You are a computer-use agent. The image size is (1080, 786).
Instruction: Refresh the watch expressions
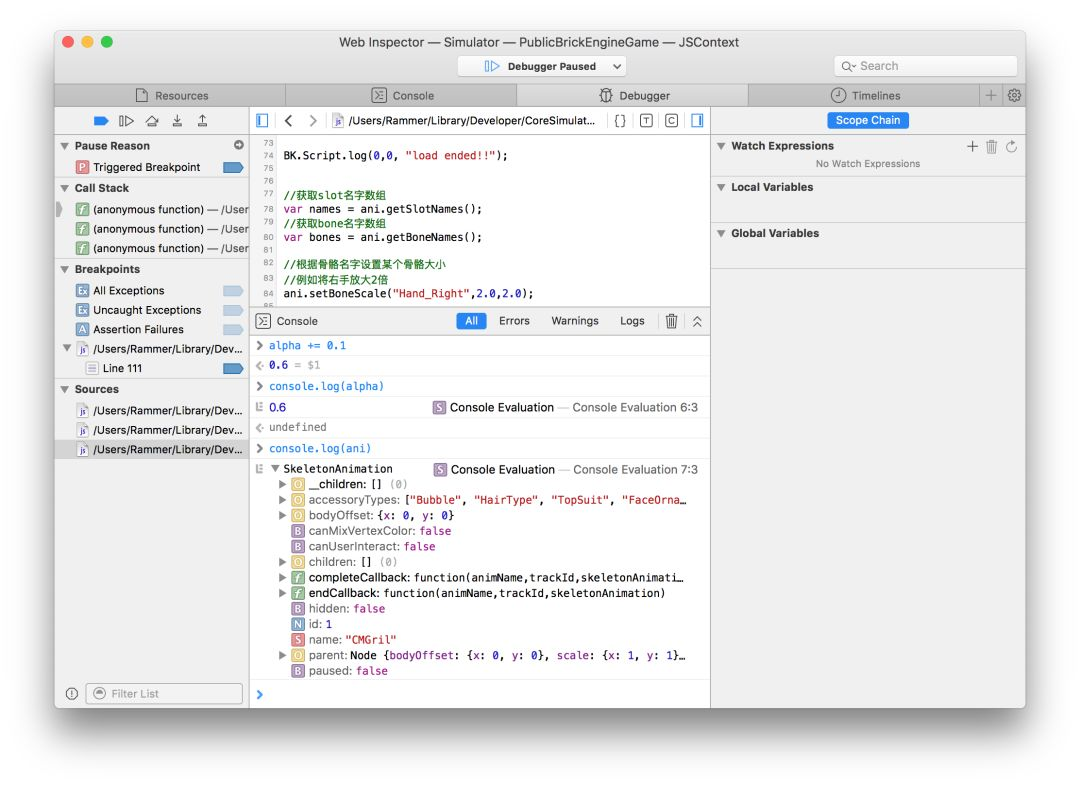pyautogui.click(x=1011, y=146)
